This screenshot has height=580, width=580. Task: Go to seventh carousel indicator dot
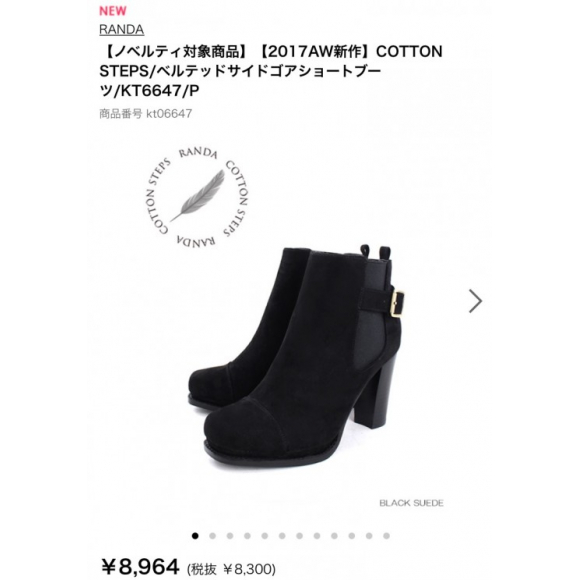point(299,536)
